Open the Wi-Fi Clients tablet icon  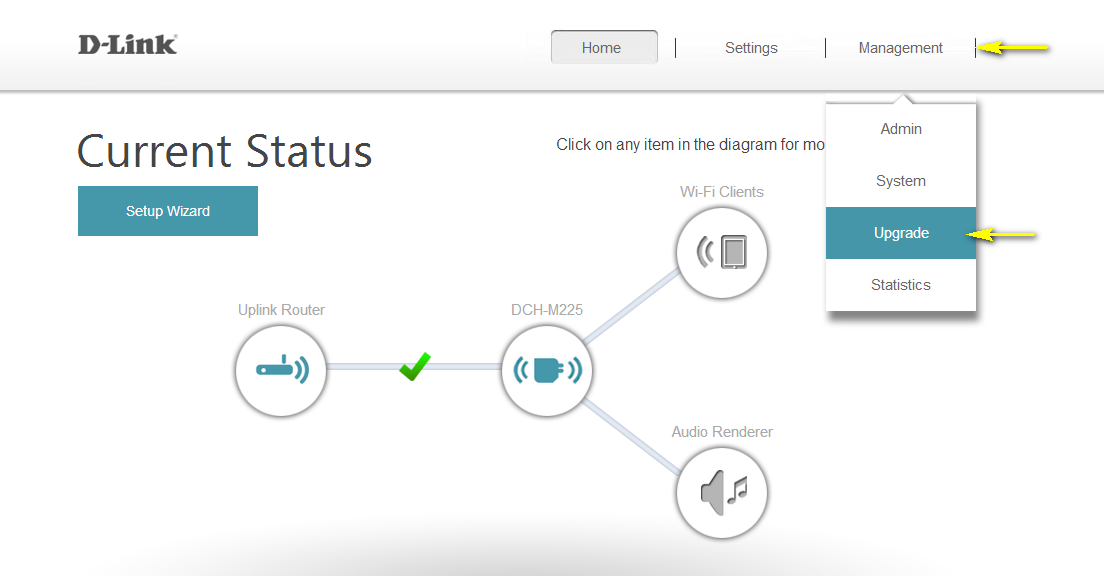(x=722, y=253)
